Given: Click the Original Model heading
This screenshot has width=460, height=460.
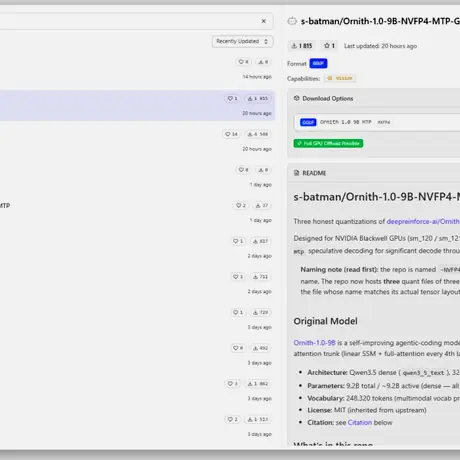Looking at the screenshot, I should pos(325,321).
